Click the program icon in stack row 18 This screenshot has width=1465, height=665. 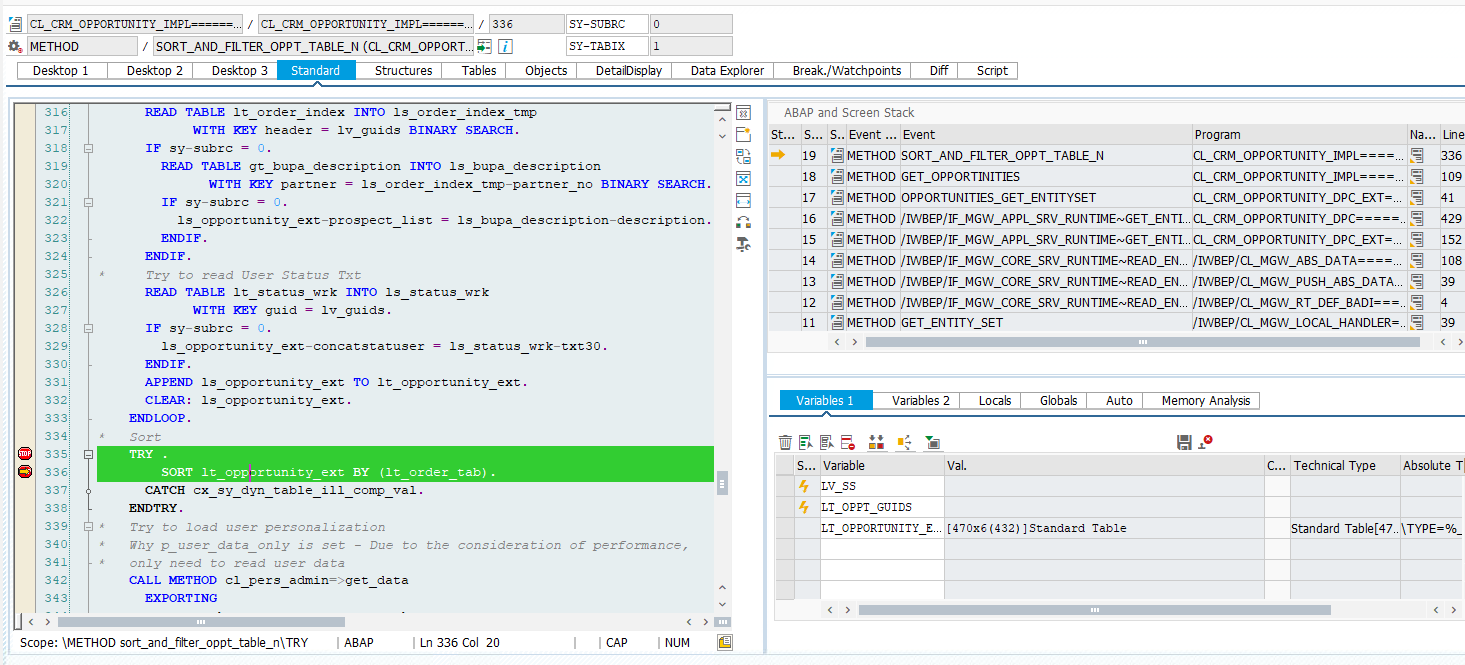click(1417, 176)
